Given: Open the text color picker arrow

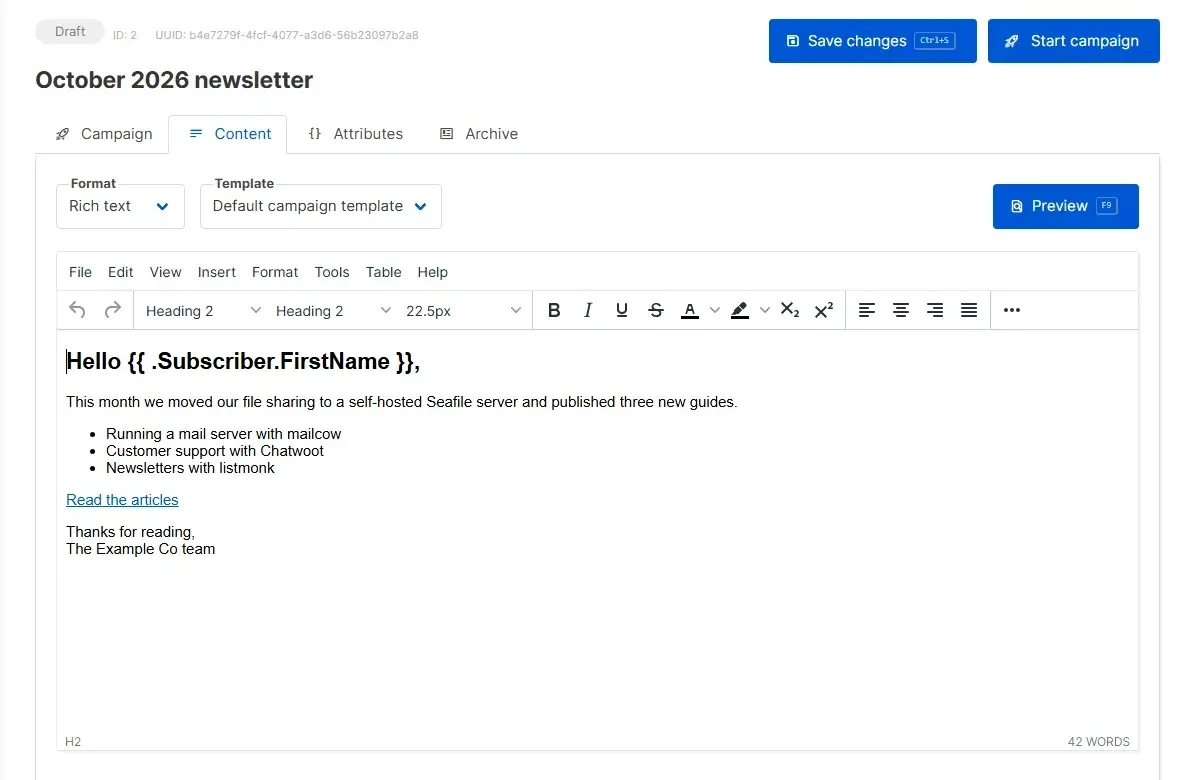Looking at the screenshot, I should pos(715,310).
